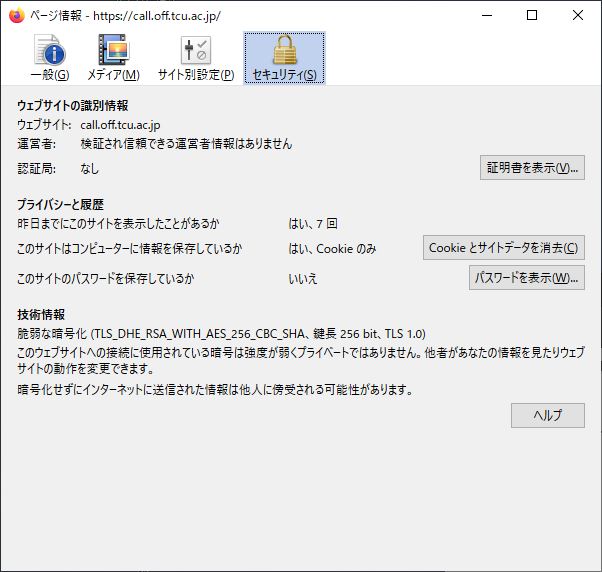This screenshot has width=602, height=572.
Task: Open saved passwords via パスワードを表示(W)...
Action: coord(527,277)
